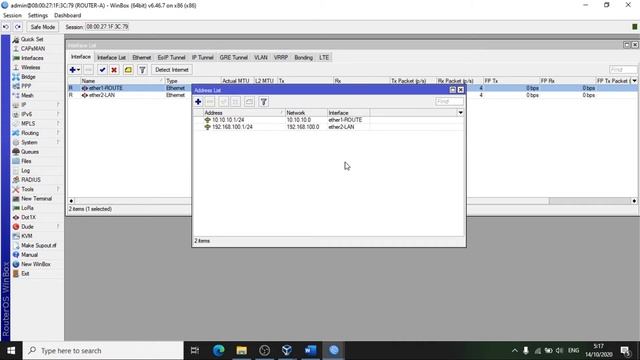Viewport: 640px width, 360px height.
Task: Click filter icon in Address List
Action: tap(264, 102)
